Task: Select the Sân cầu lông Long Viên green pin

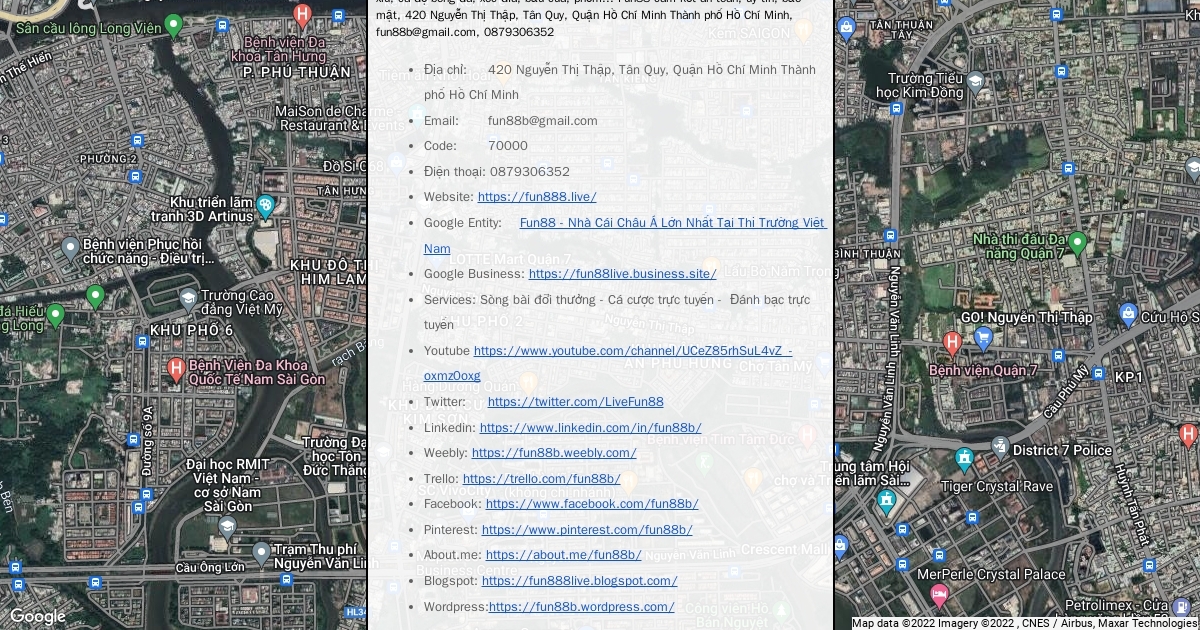Action: (x=173, y=25)
